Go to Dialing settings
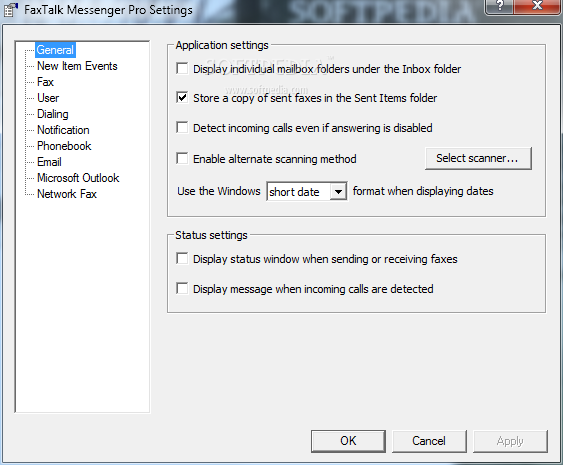The image size is (563, 465). pos(53,114)
